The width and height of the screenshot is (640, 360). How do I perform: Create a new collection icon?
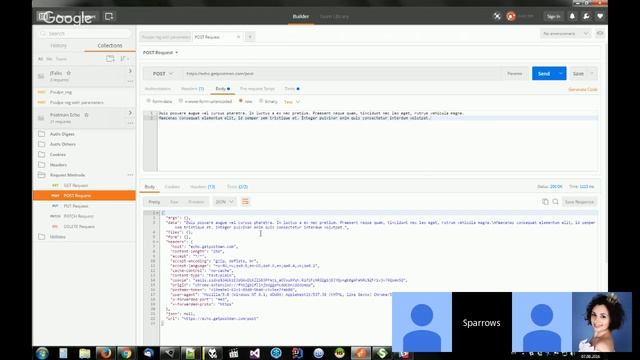[110, 59]
